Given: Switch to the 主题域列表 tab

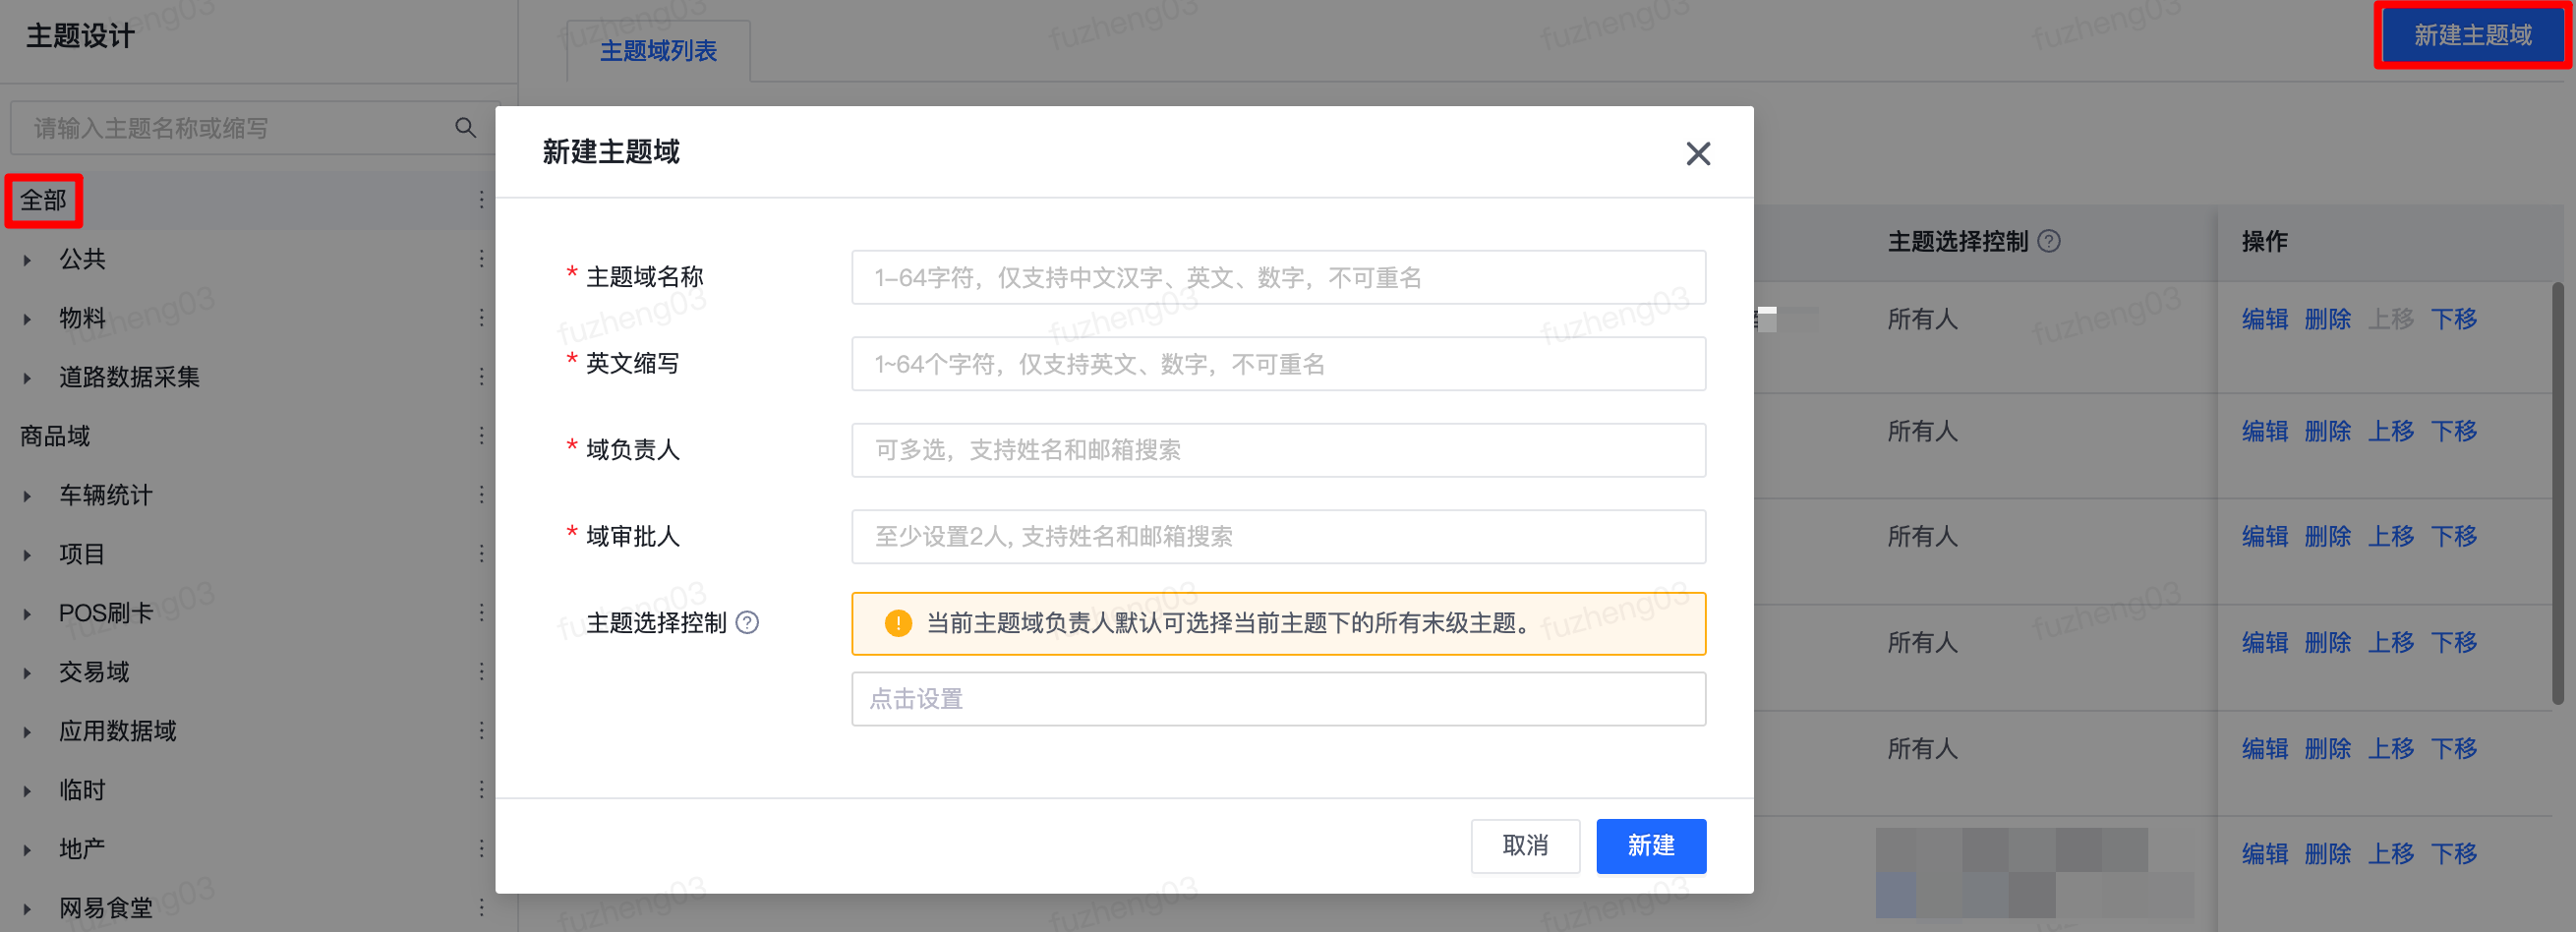Looking at the screenshot, I should tap(658, 51).
